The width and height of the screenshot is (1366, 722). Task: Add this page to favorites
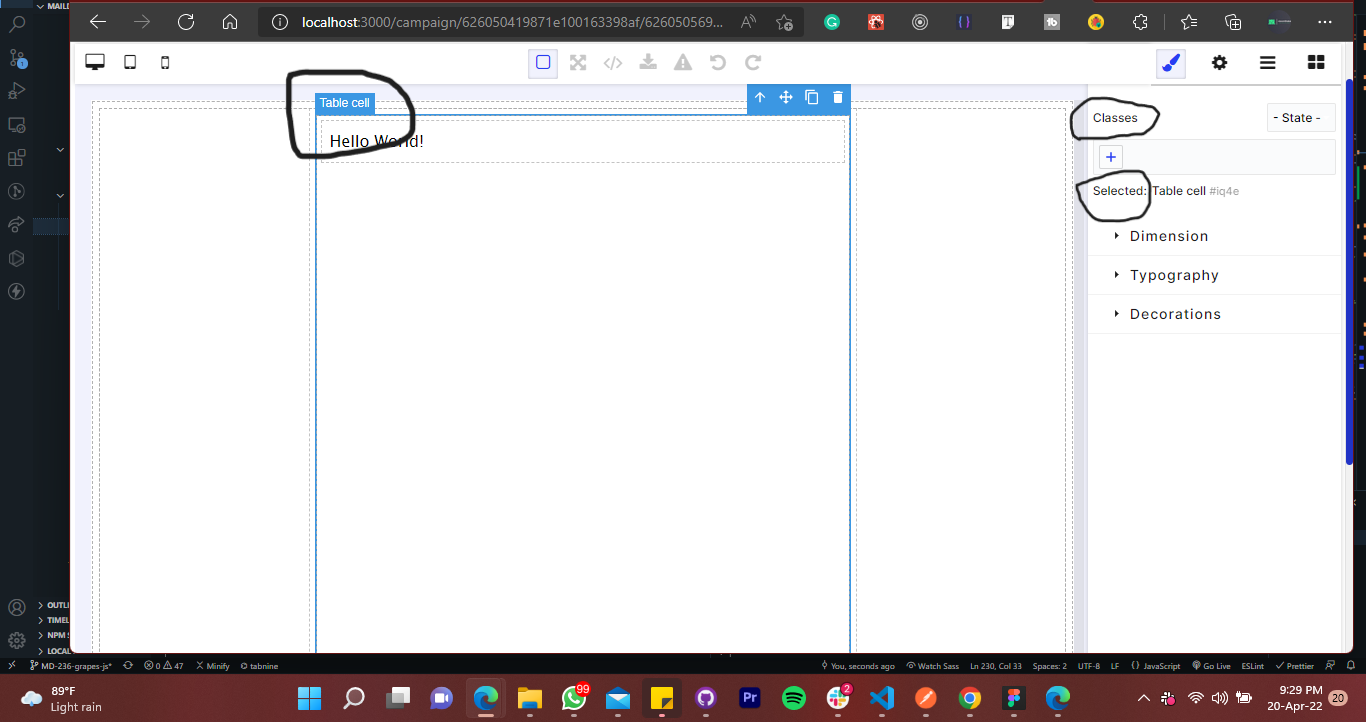coord(784,22)
